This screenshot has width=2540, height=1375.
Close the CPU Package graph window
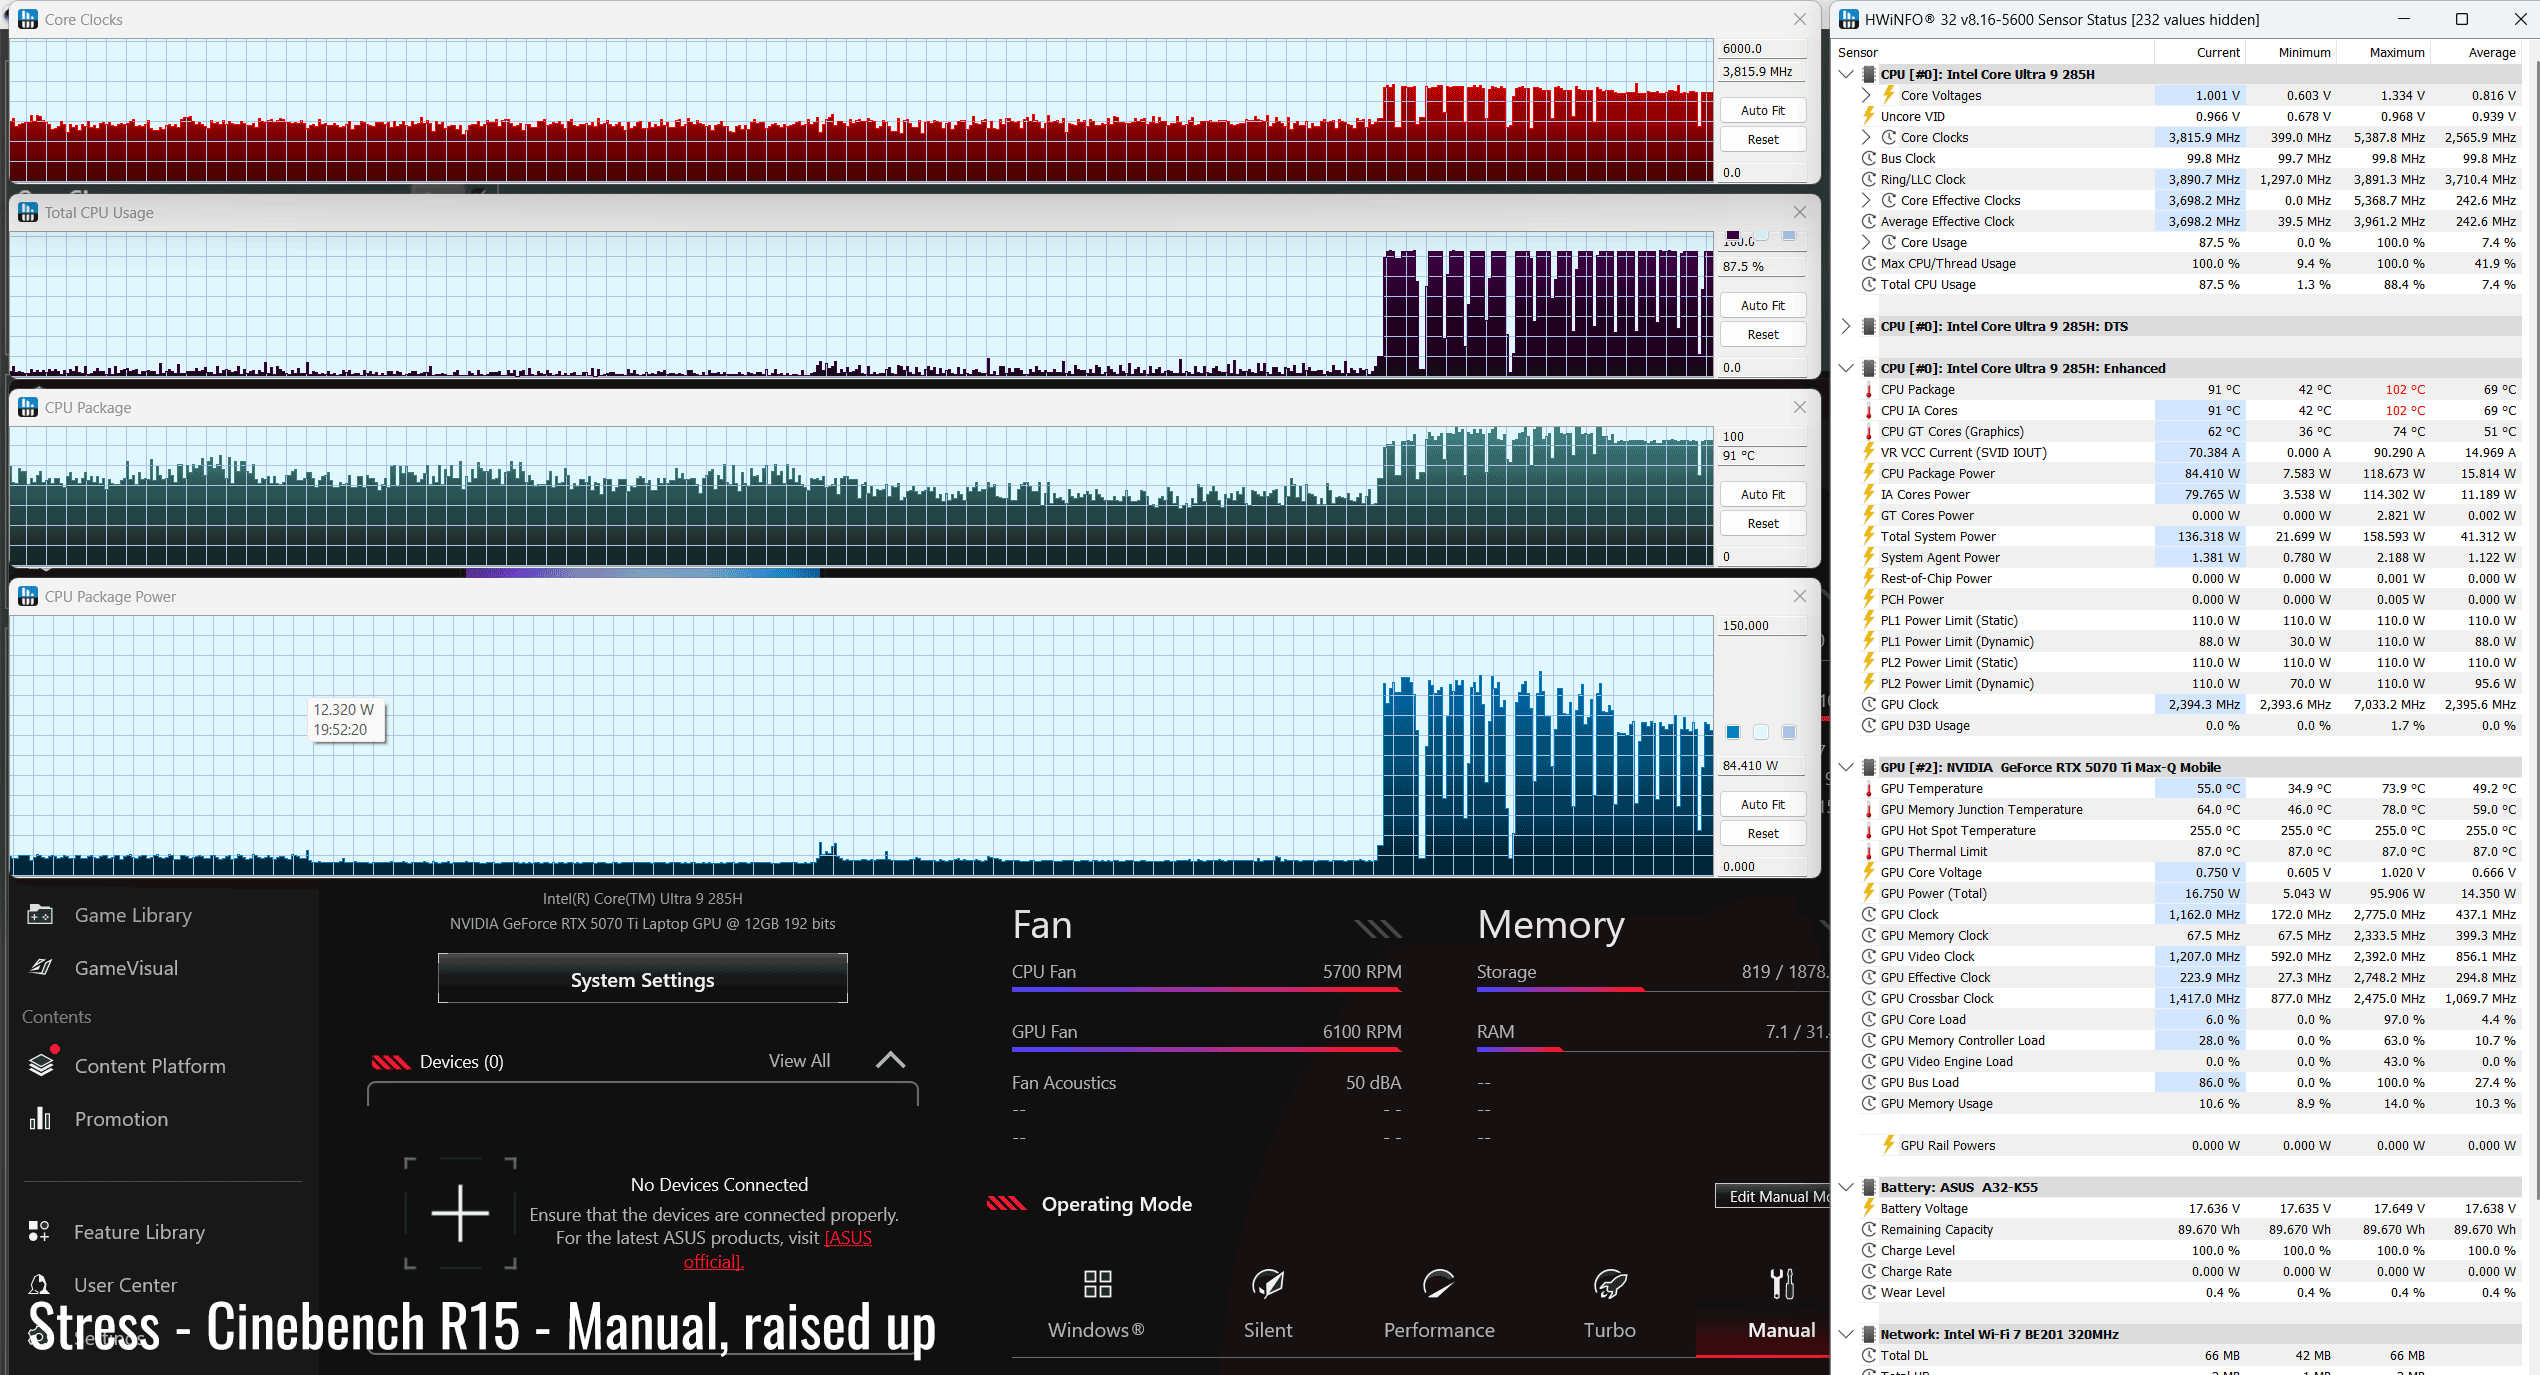point(1800,407)
